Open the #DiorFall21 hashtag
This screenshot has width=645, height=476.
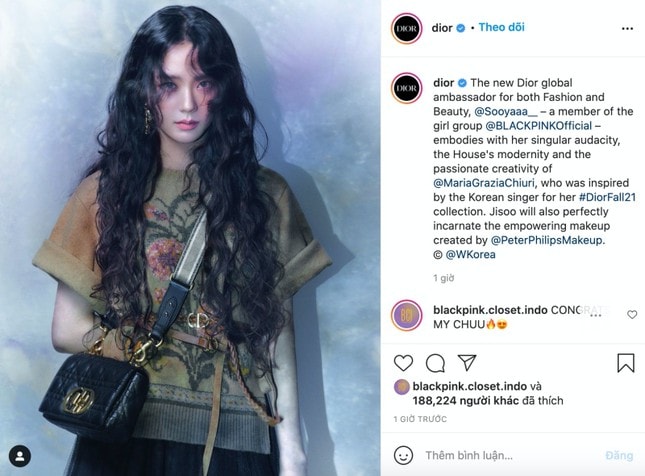pos(607,197)
